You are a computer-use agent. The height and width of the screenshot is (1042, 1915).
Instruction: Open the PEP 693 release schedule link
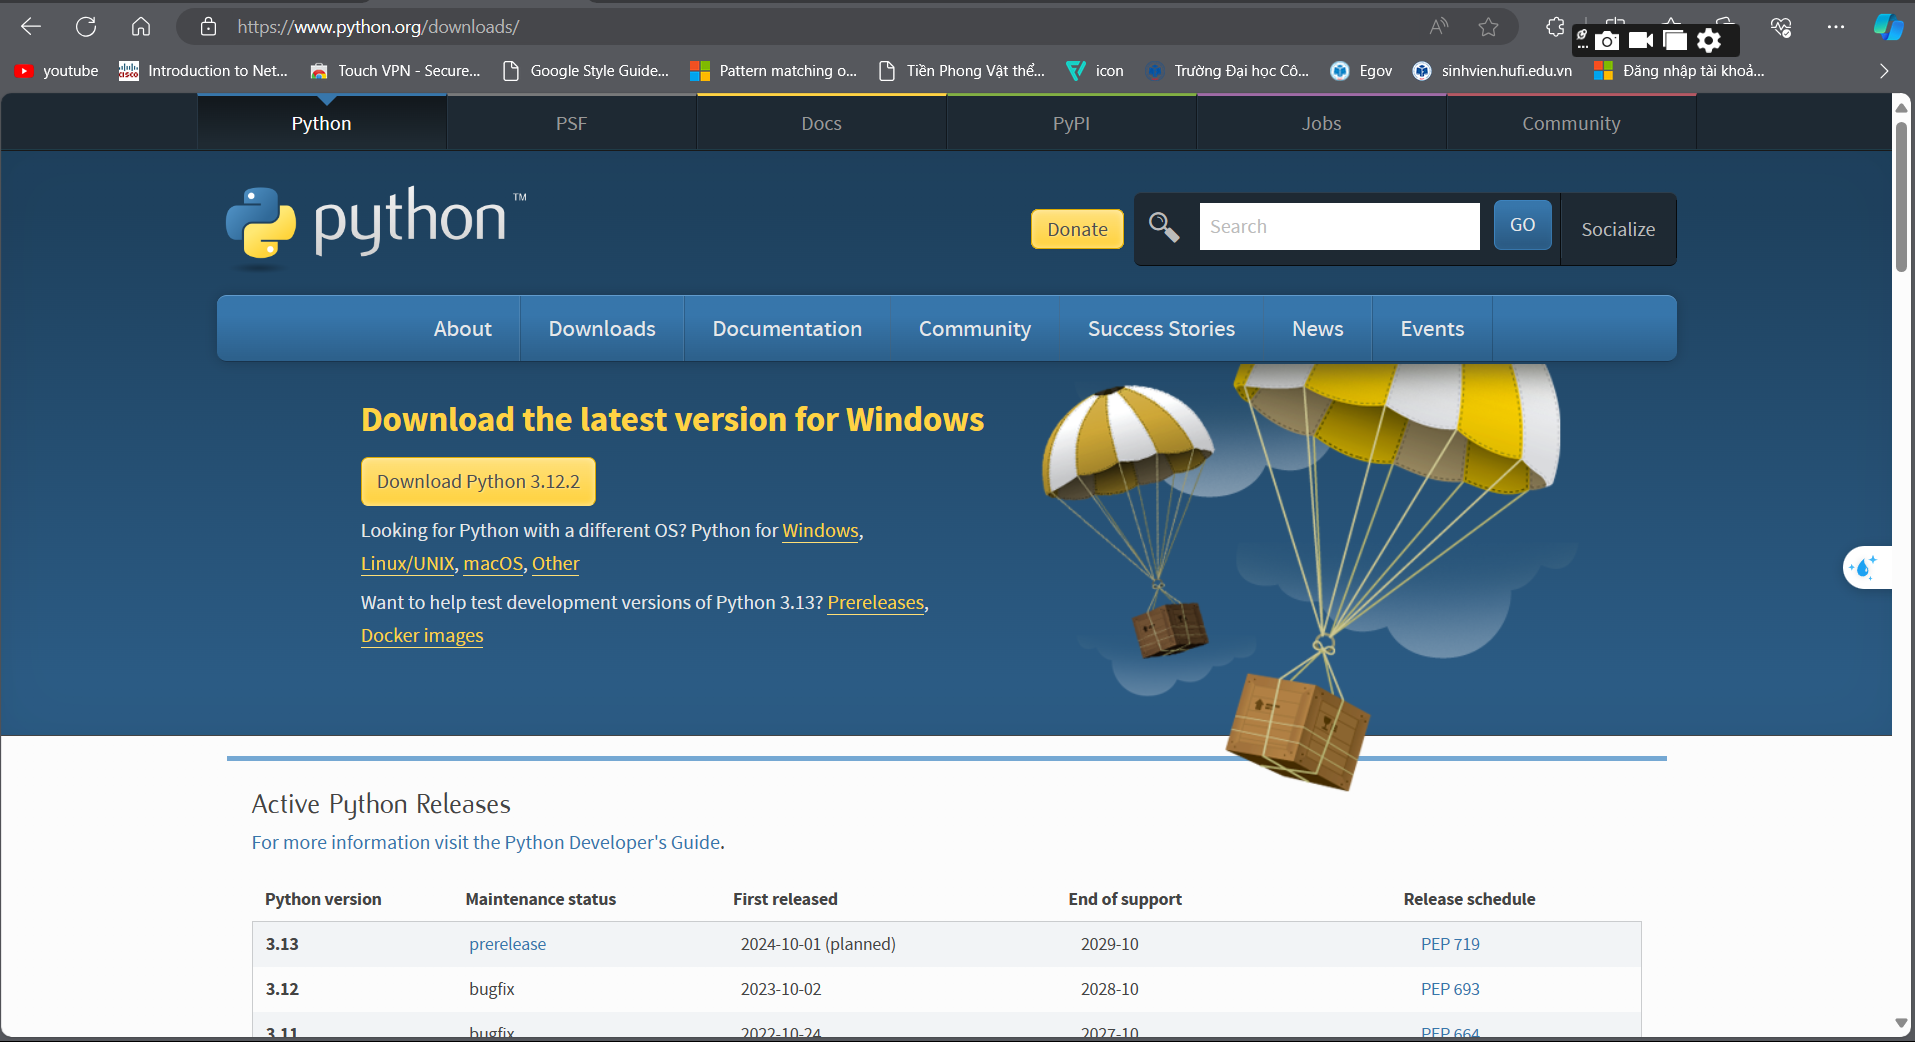1450,989
